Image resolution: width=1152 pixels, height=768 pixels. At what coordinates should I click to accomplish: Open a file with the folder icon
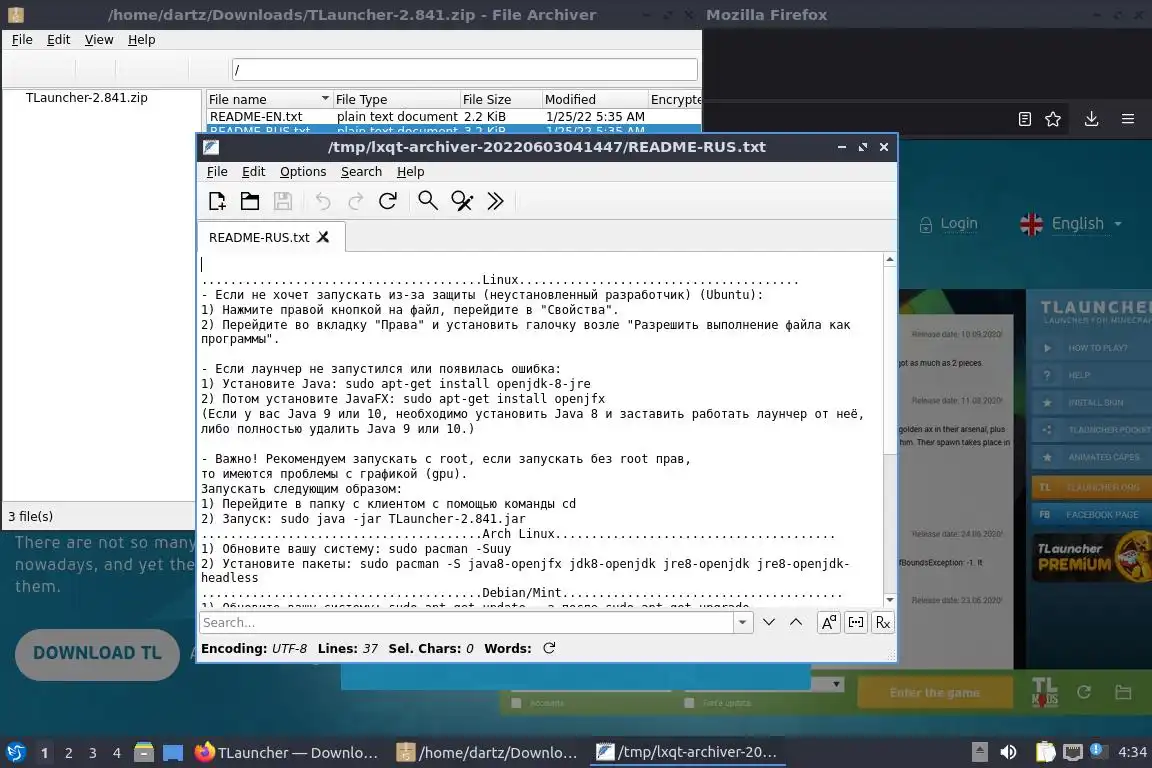[250, 201]
